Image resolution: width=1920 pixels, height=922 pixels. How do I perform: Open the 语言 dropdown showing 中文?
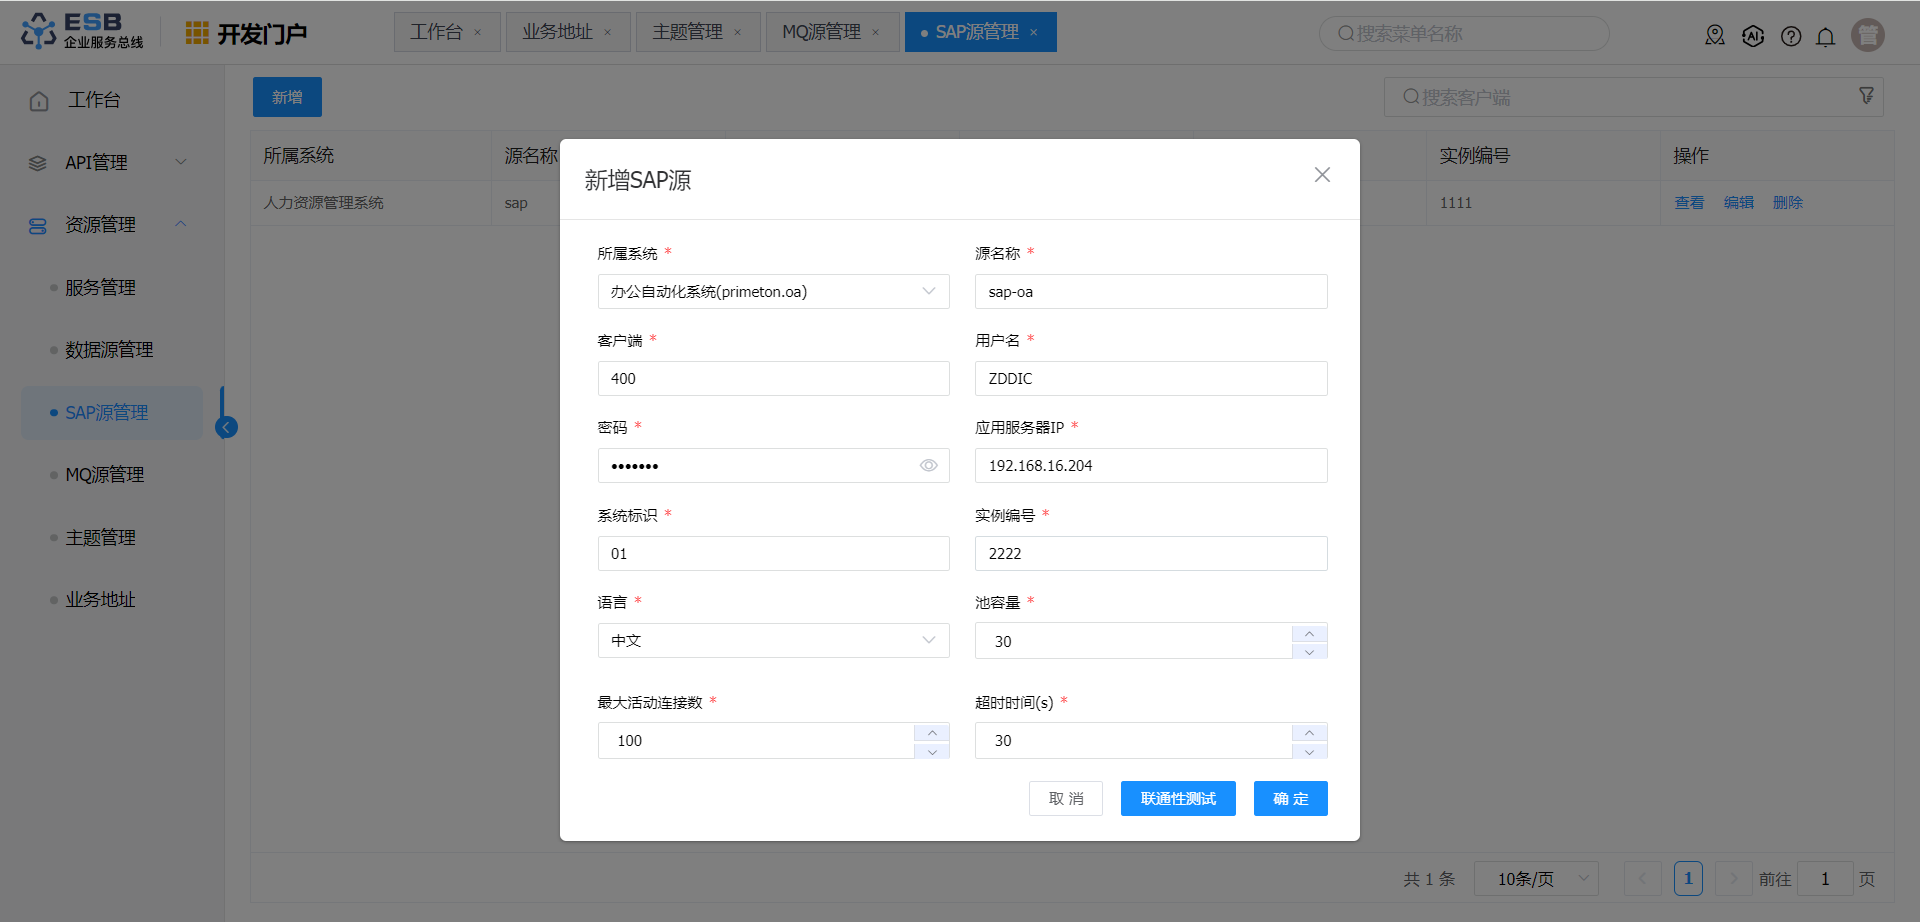(x=773, y=641)
